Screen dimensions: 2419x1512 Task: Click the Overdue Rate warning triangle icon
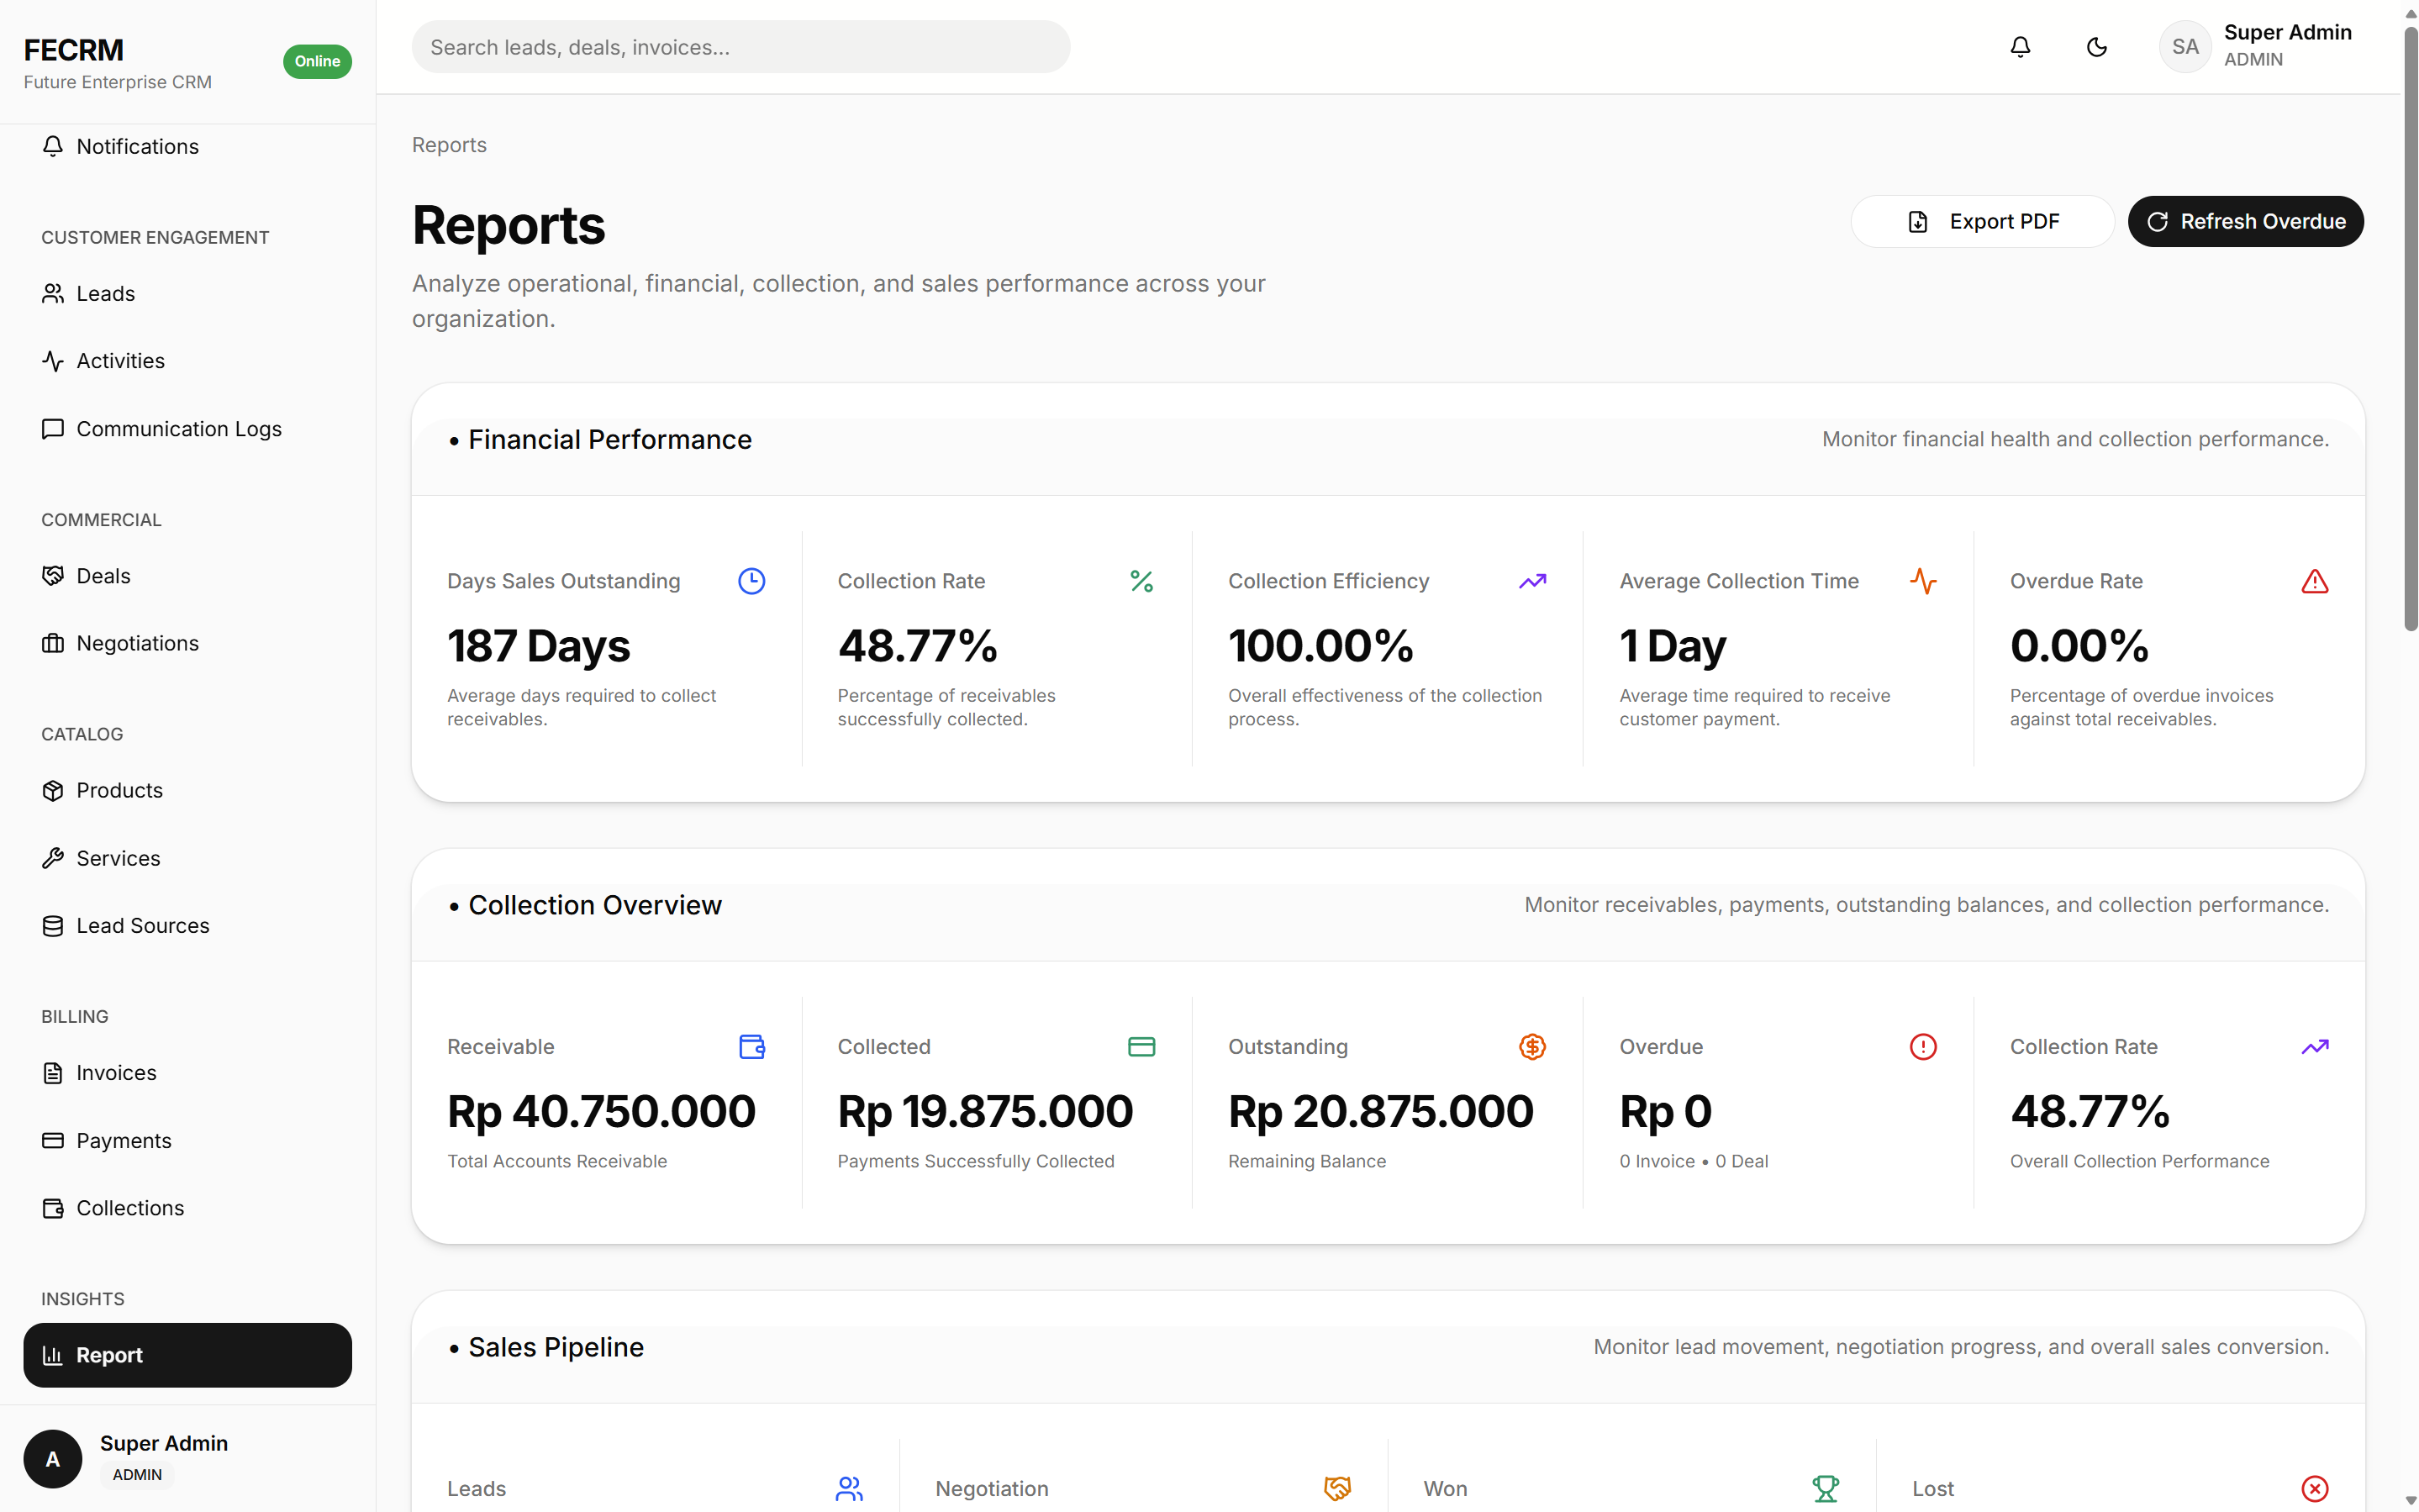[2314, 581]
